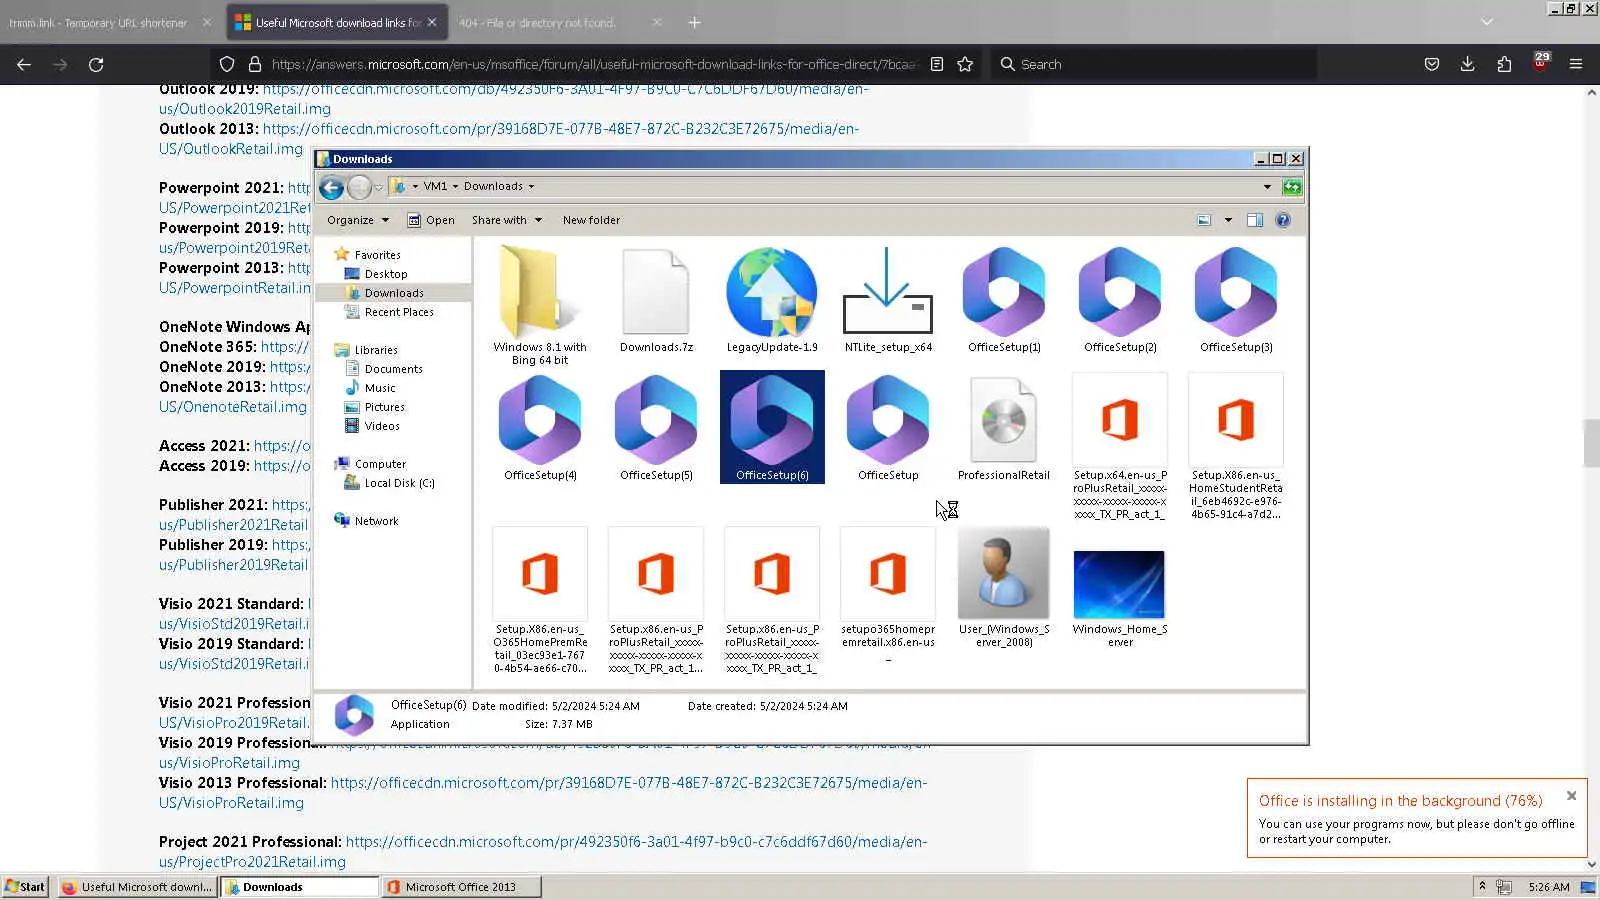
Task: Select the highlighted OfficeSetup(6) application
Action: tap(772, 427)
